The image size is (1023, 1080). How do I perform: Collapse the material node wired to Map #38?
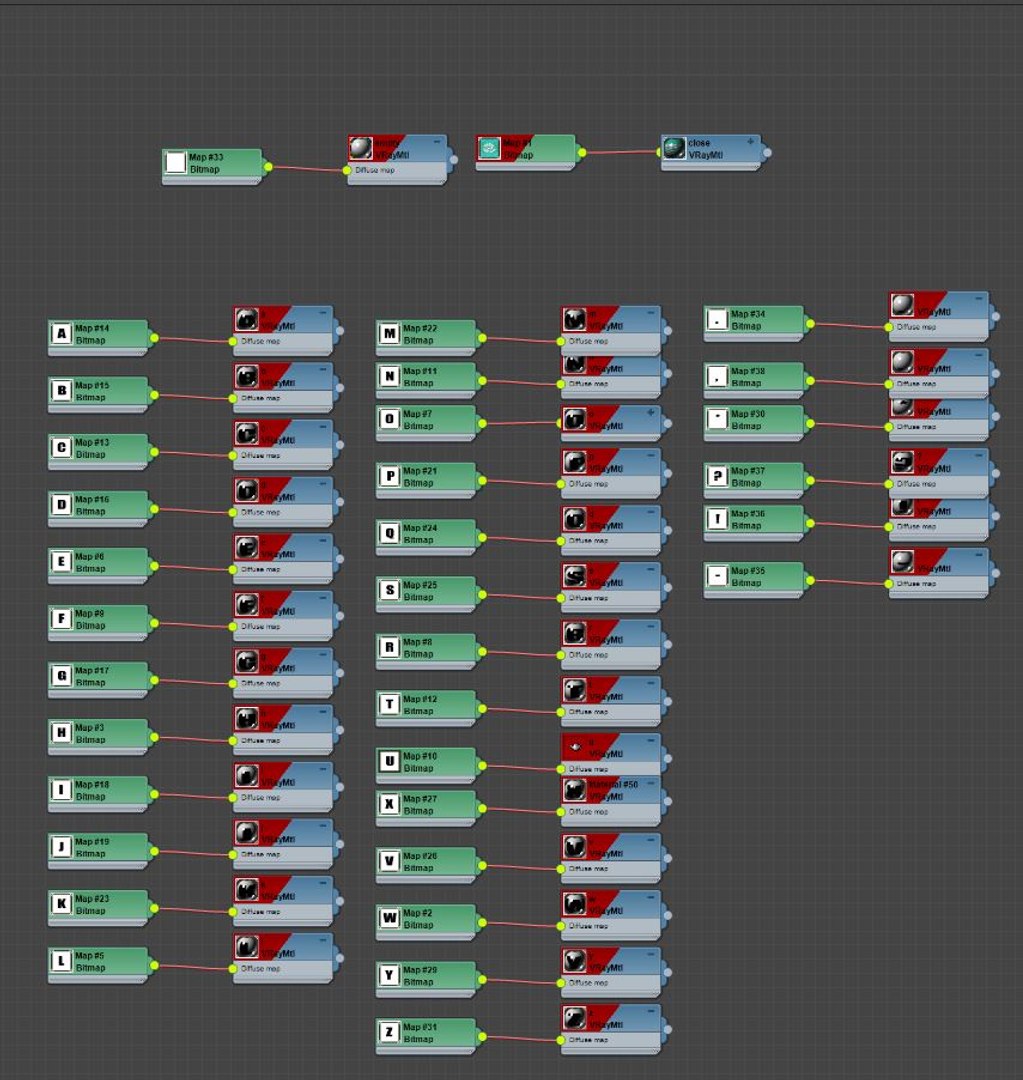coord(978,355)
